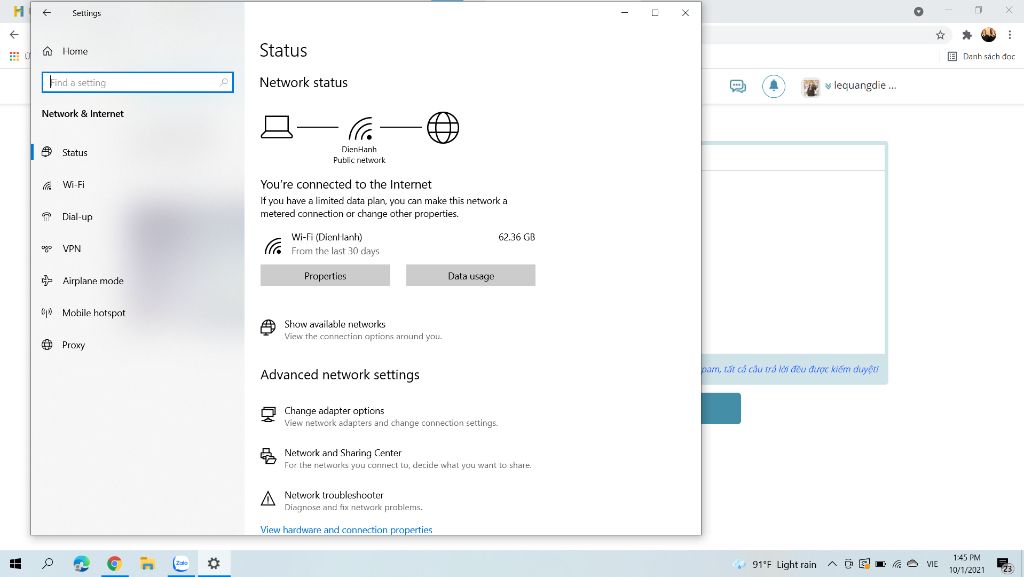Image resolution: width=1024 pixels, height=577 pixels.
Task: Click the 62.36 GB data usage value
Action: pos(517,237)
